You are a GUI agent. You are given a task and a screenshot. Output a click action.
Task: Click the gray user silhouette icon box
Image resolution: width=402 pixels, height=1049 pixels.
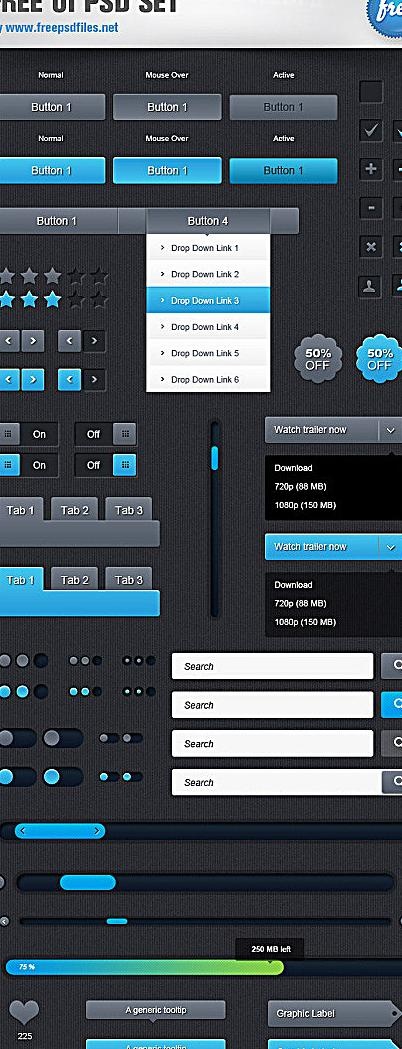(x=370, y=286)
